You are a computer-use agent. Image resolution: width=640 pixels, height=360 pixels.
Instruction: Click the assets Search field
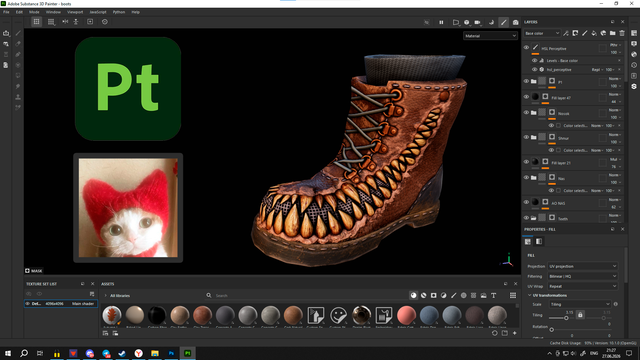click(x=306, y=296)
